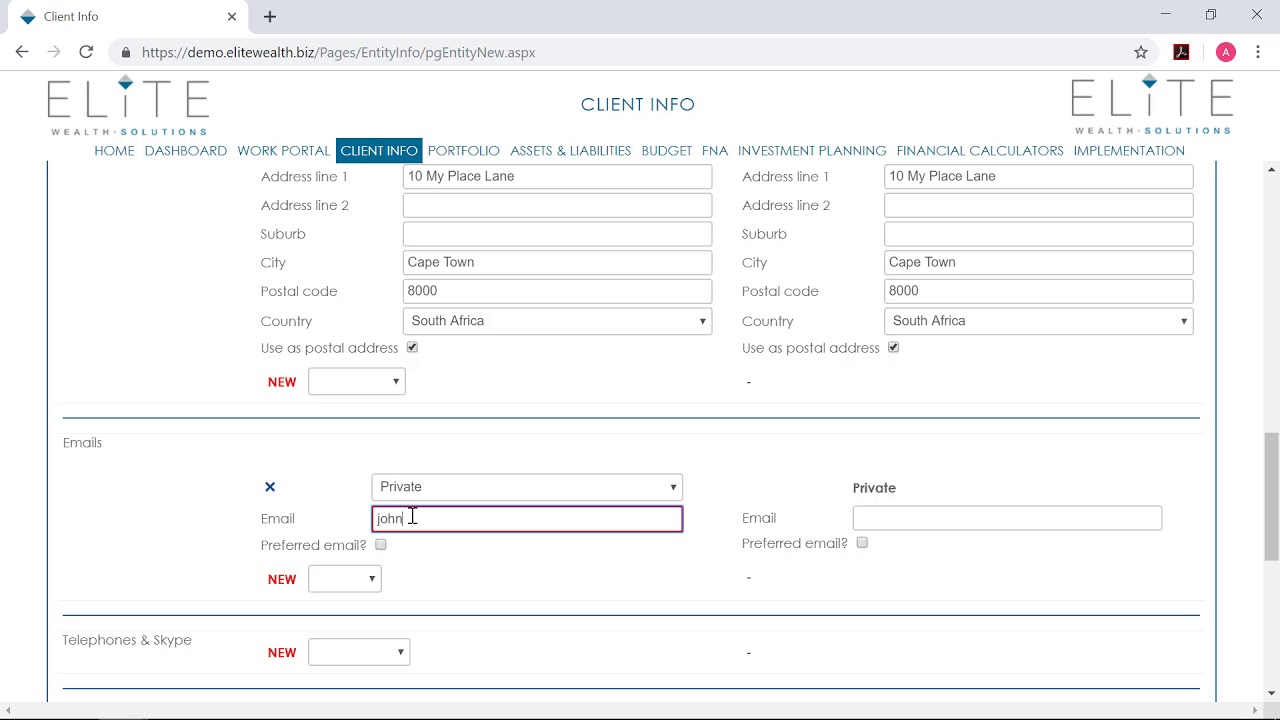The width and height of the screenshot is (1280, 720).
Task: Bookmark this page with the star icon
Action: 1141,52
